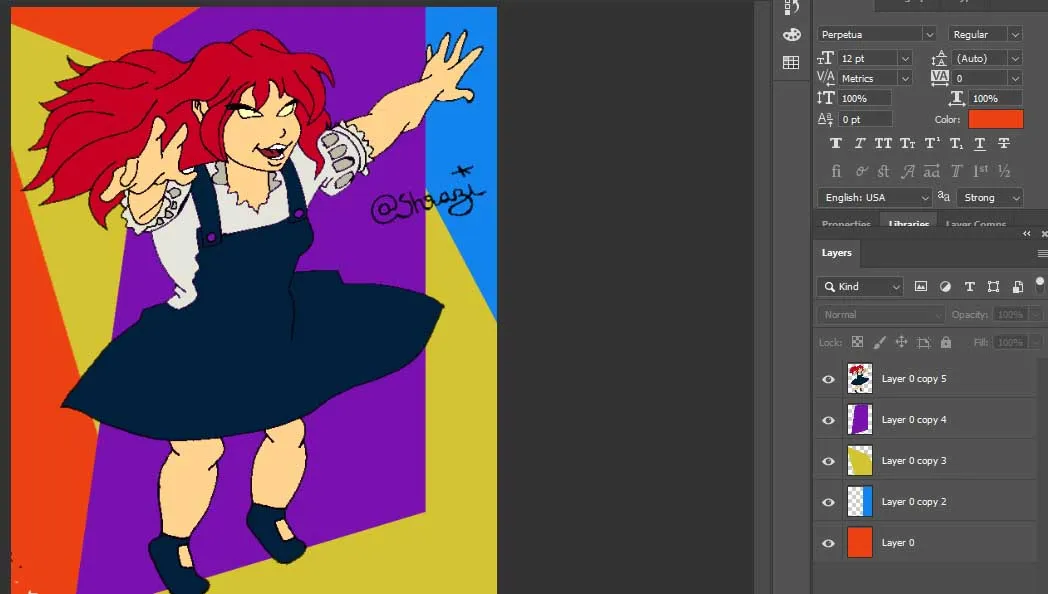Screen dimensions: 1048x594
Task: Filter layers by pixel layers icon
Action: pyautogui.click(x=921, y=287)
